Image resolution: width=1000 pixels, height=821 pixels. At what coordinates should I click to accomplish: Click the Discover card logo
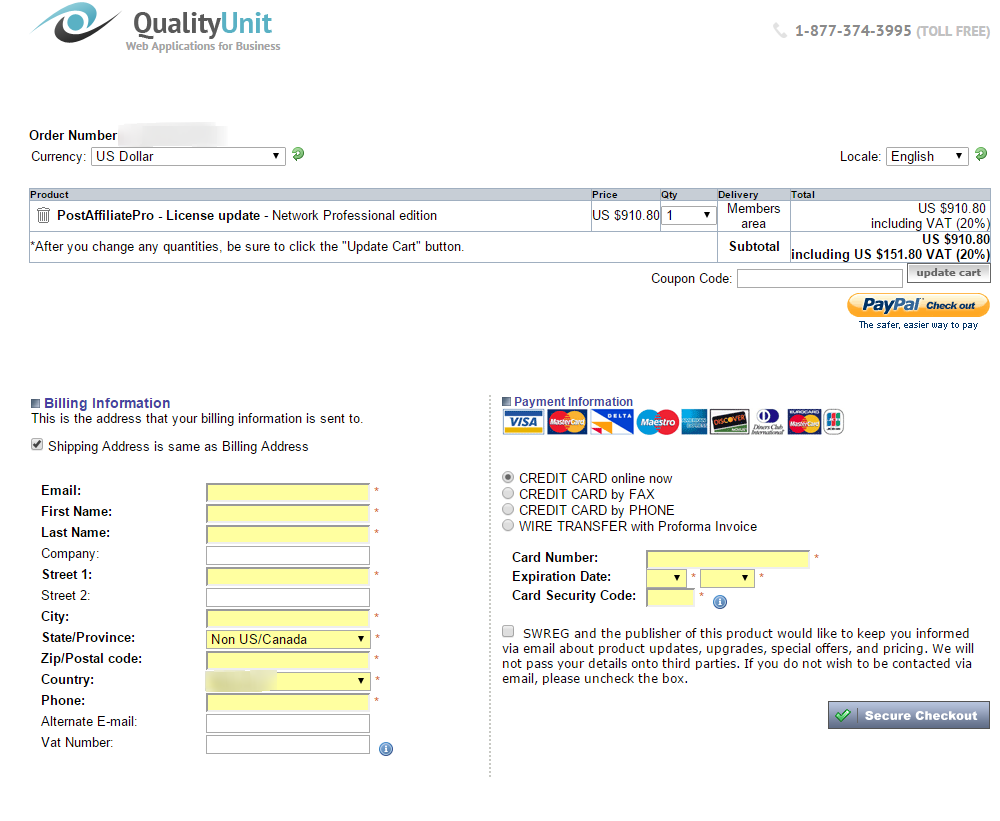730,422
